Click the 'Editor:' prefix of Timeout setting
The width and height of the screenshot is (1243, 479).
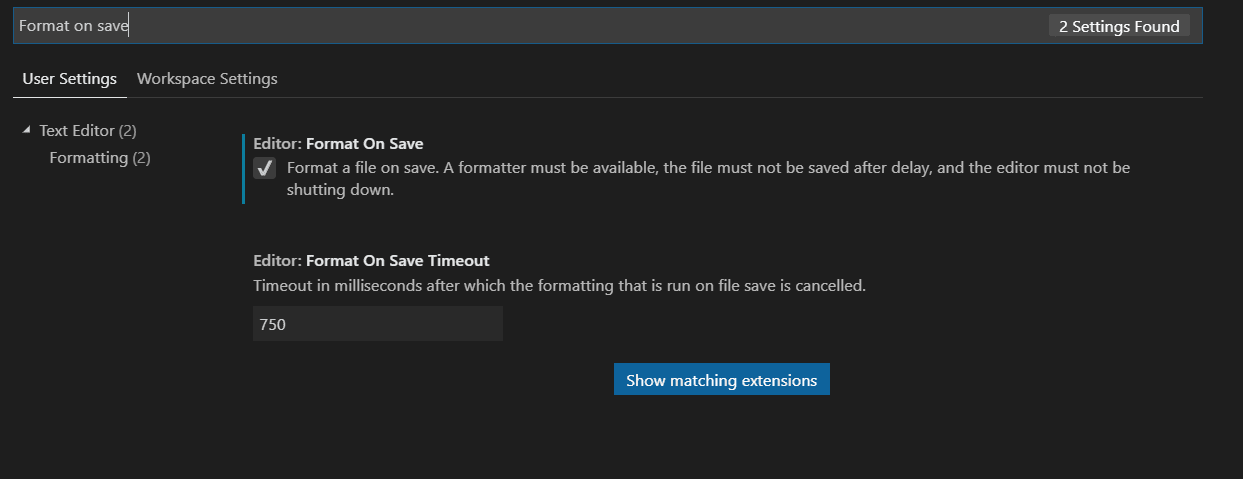click(x=277, y=261)
